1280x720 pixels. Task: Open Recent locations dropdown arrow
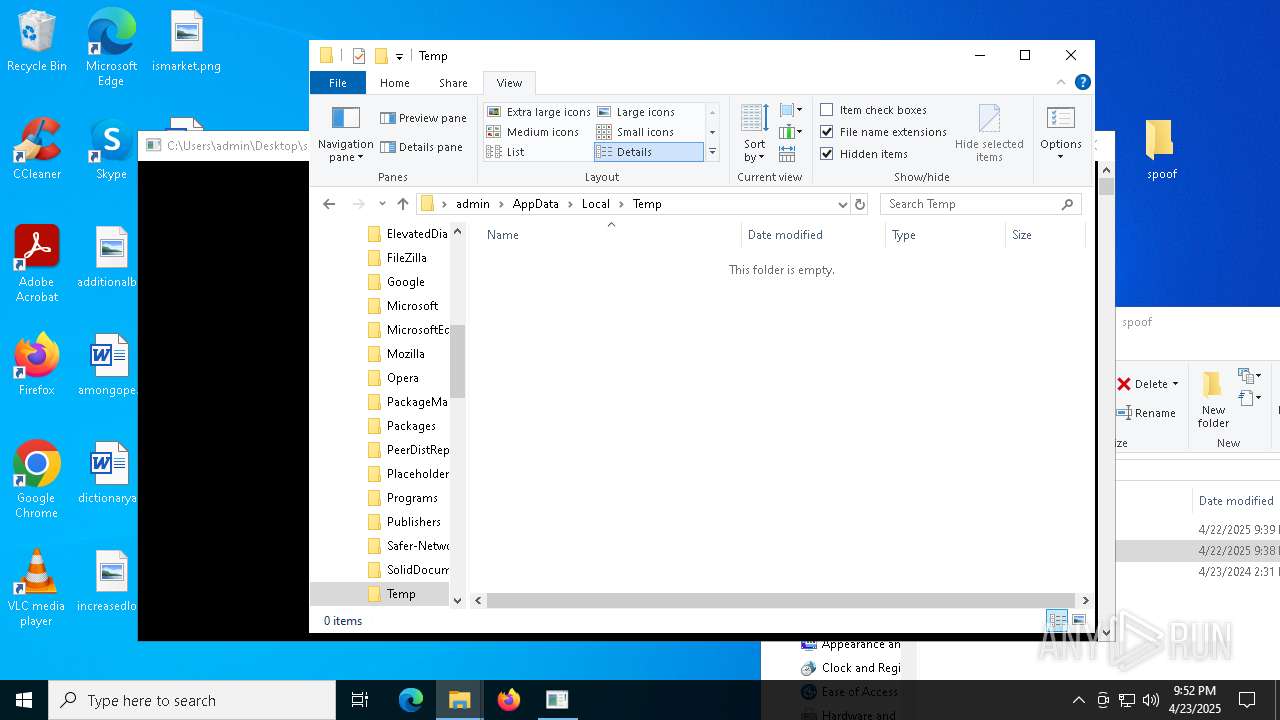(382, 204)
